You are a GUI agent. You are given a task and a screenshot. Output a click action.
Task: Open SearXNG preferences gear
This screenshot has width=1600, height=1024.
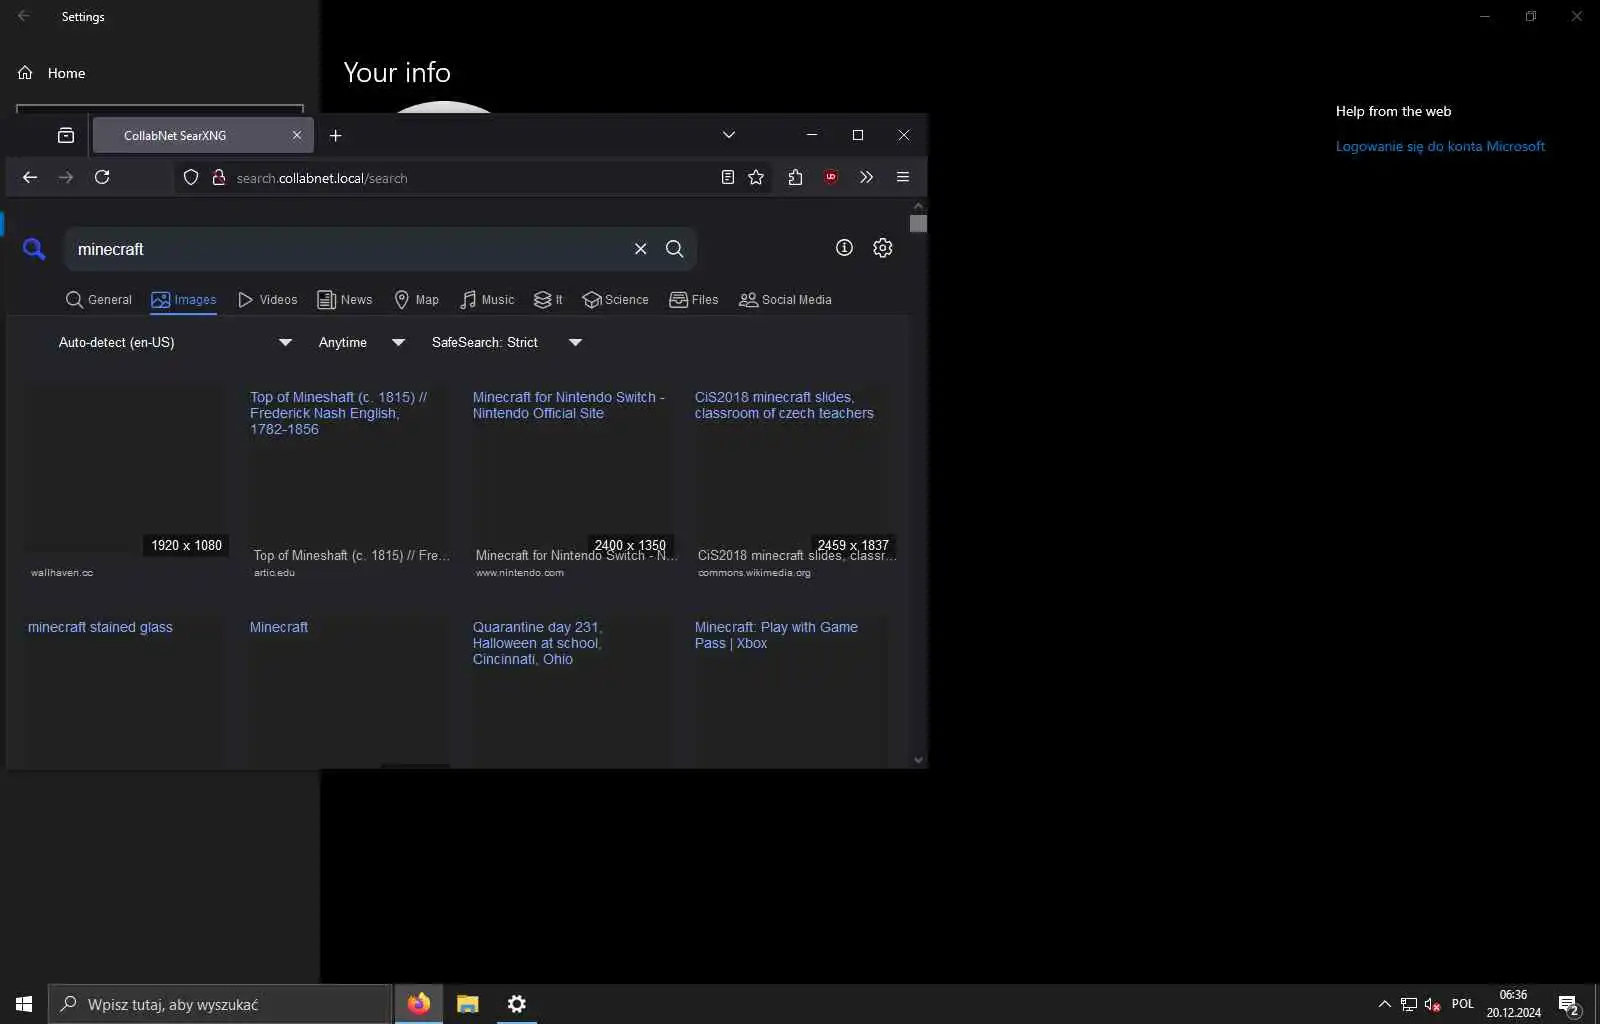pyautogui.click(x=883, y=248)
